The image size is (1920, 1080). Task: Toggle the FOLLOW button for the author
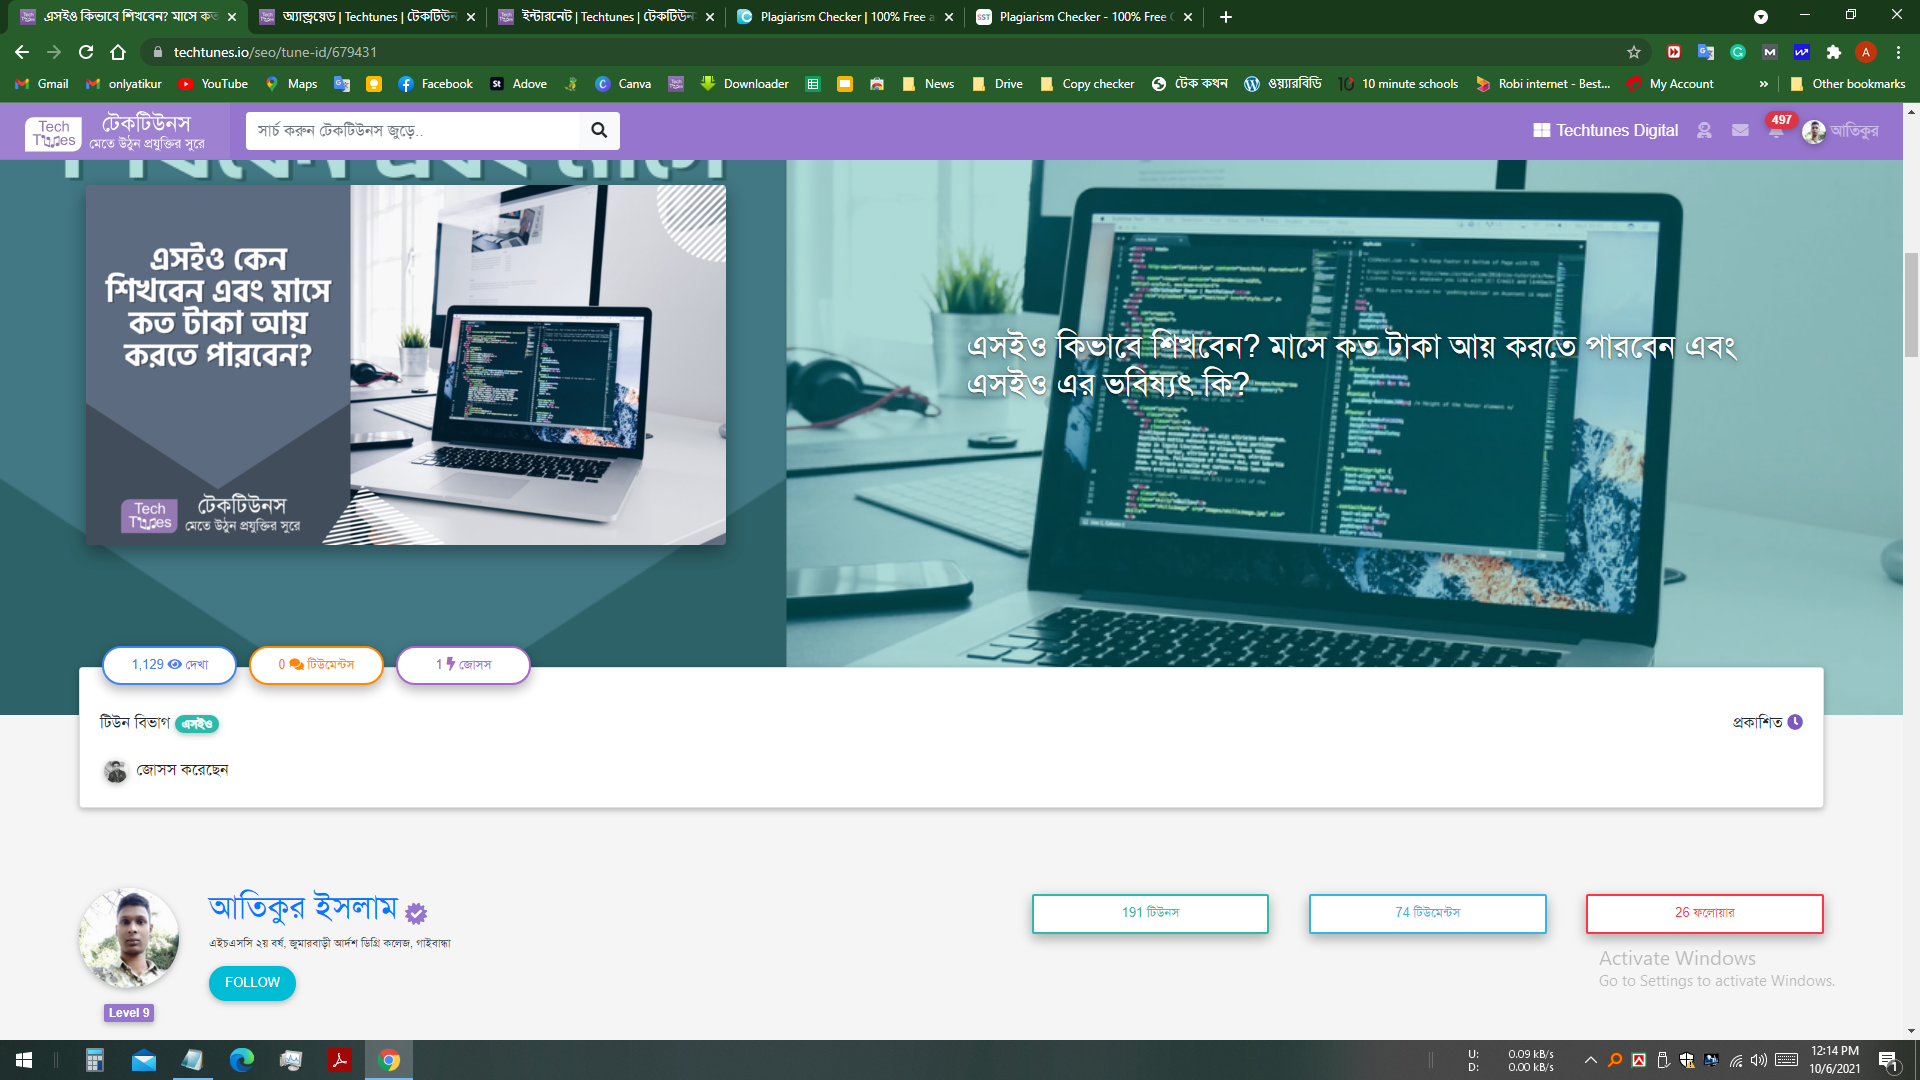point(252,983)
